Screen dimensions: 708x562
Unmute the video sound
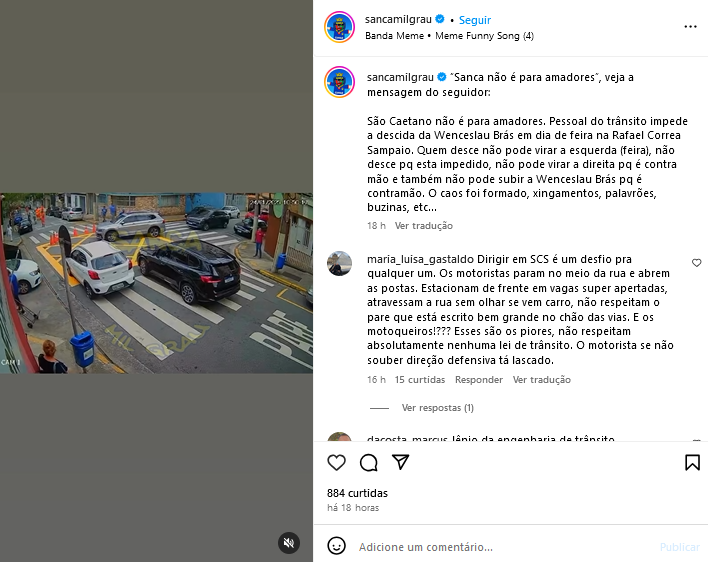(x=289, y=543)
